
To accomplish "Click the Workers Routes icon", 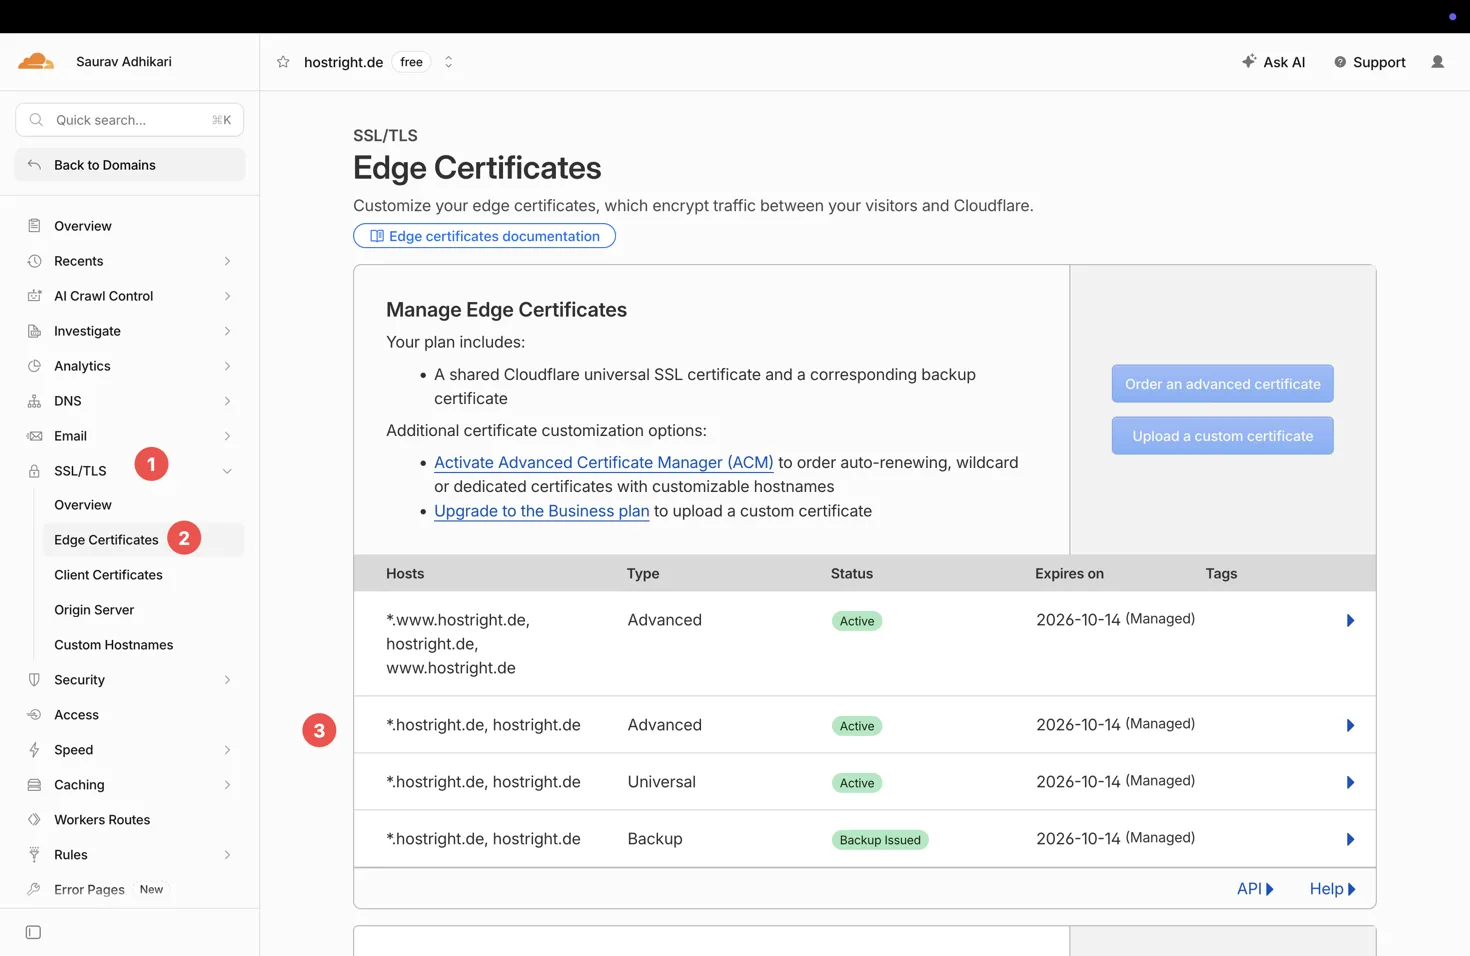I will click(34, 820).
